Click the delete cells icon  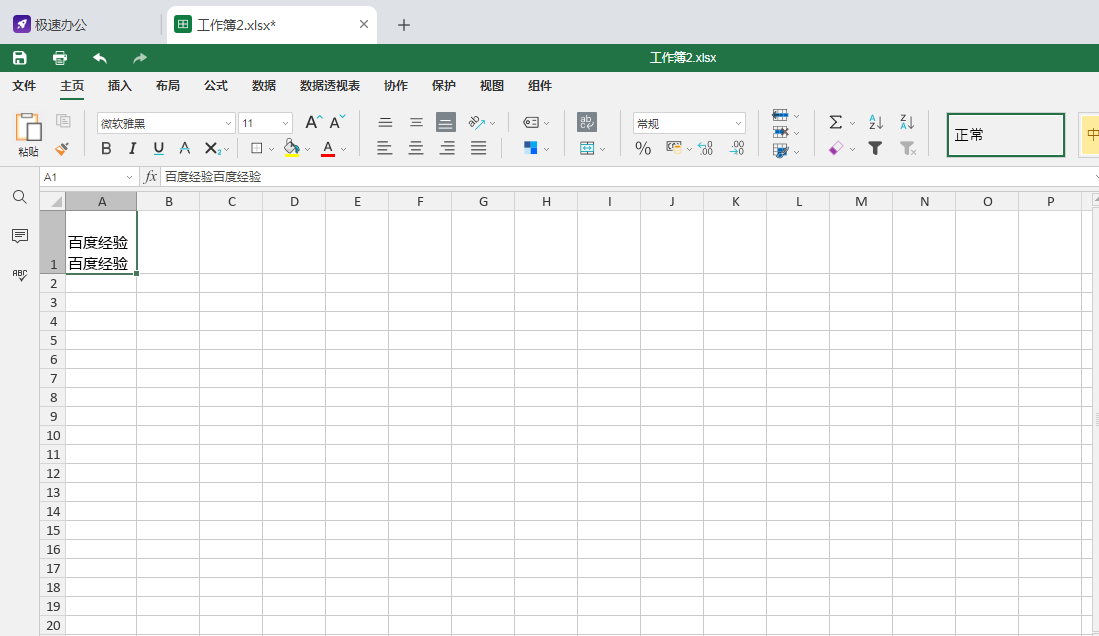(780, 133)
